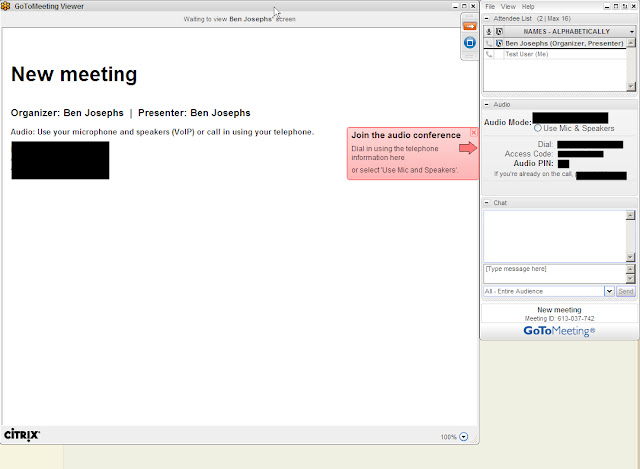The width and height of the screenshot is (640, 469).
Task: Click the Audio PIN label
Action: [x=533, y=163]
